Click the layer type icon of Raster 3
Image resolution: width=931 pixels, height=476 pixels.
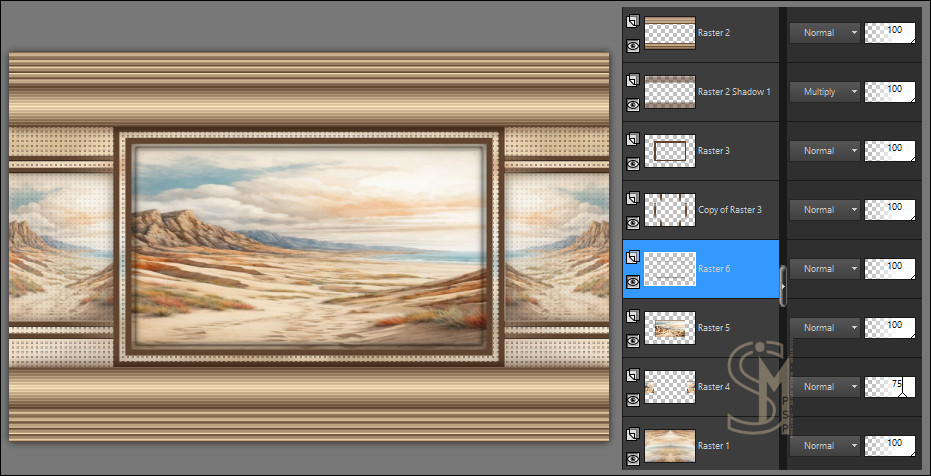pos(631,139)
